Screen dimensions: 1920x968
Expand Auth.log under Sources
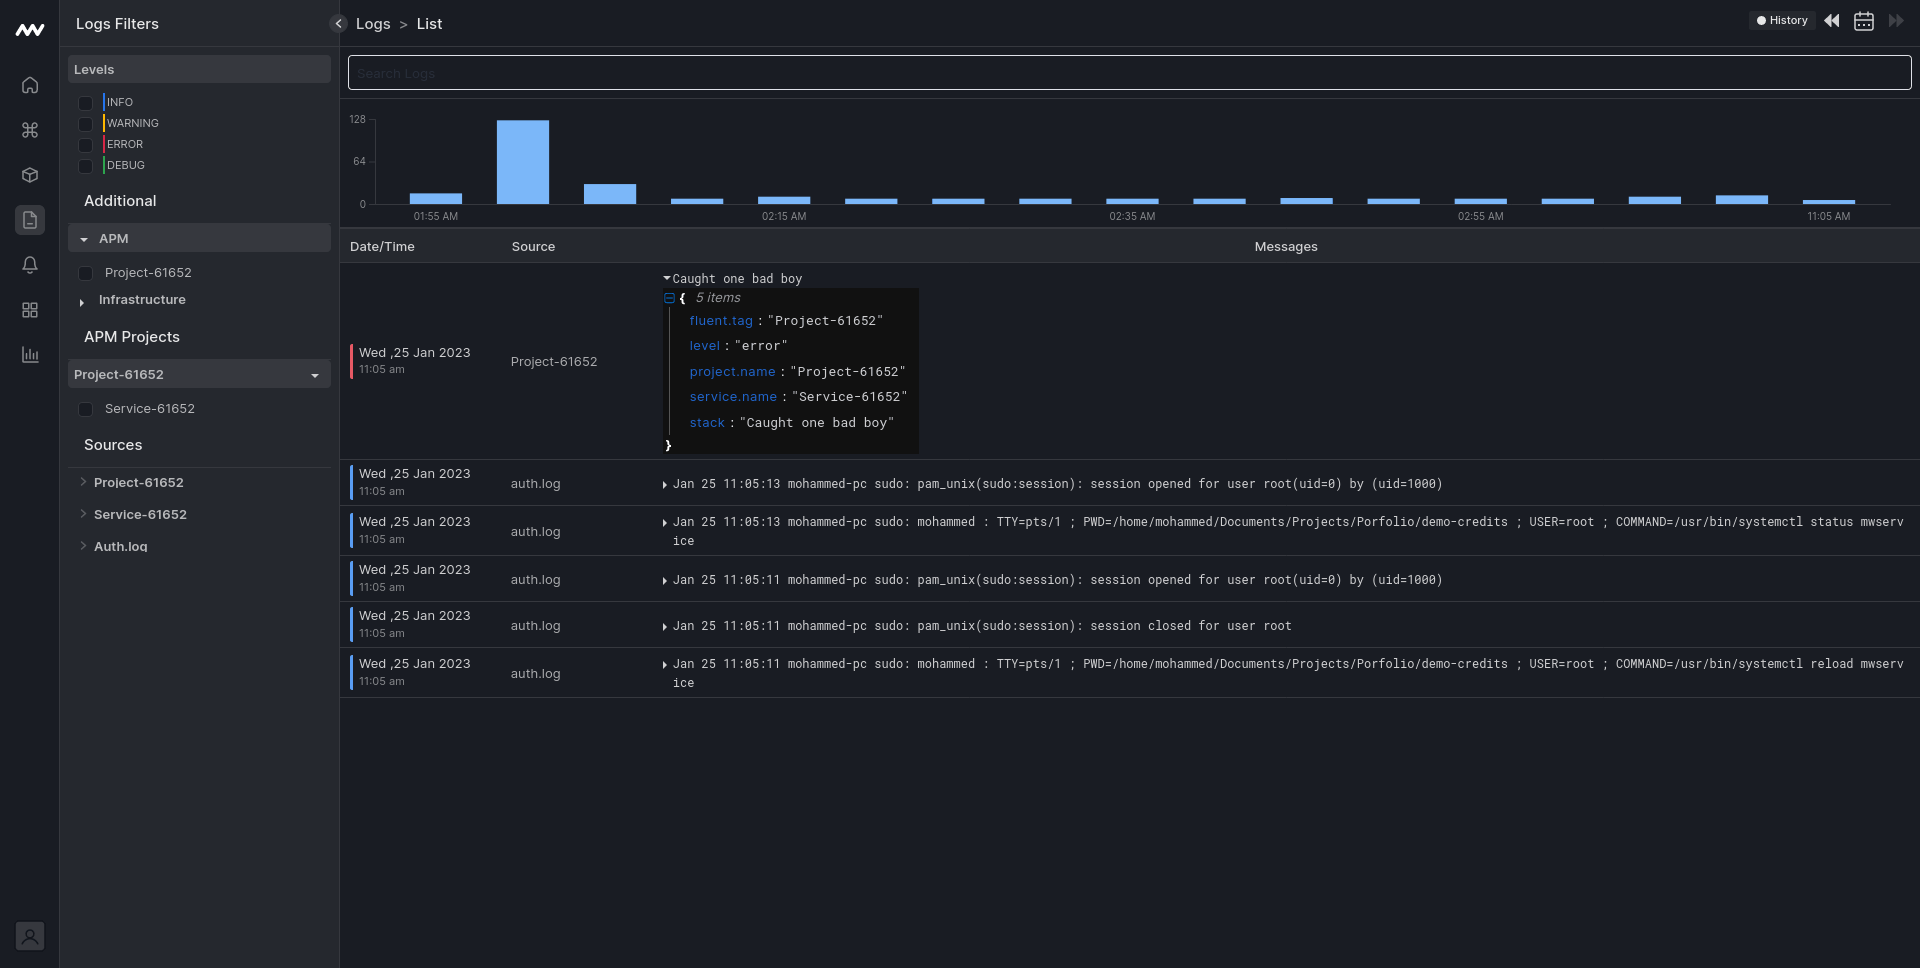click(x=83, y=546)
